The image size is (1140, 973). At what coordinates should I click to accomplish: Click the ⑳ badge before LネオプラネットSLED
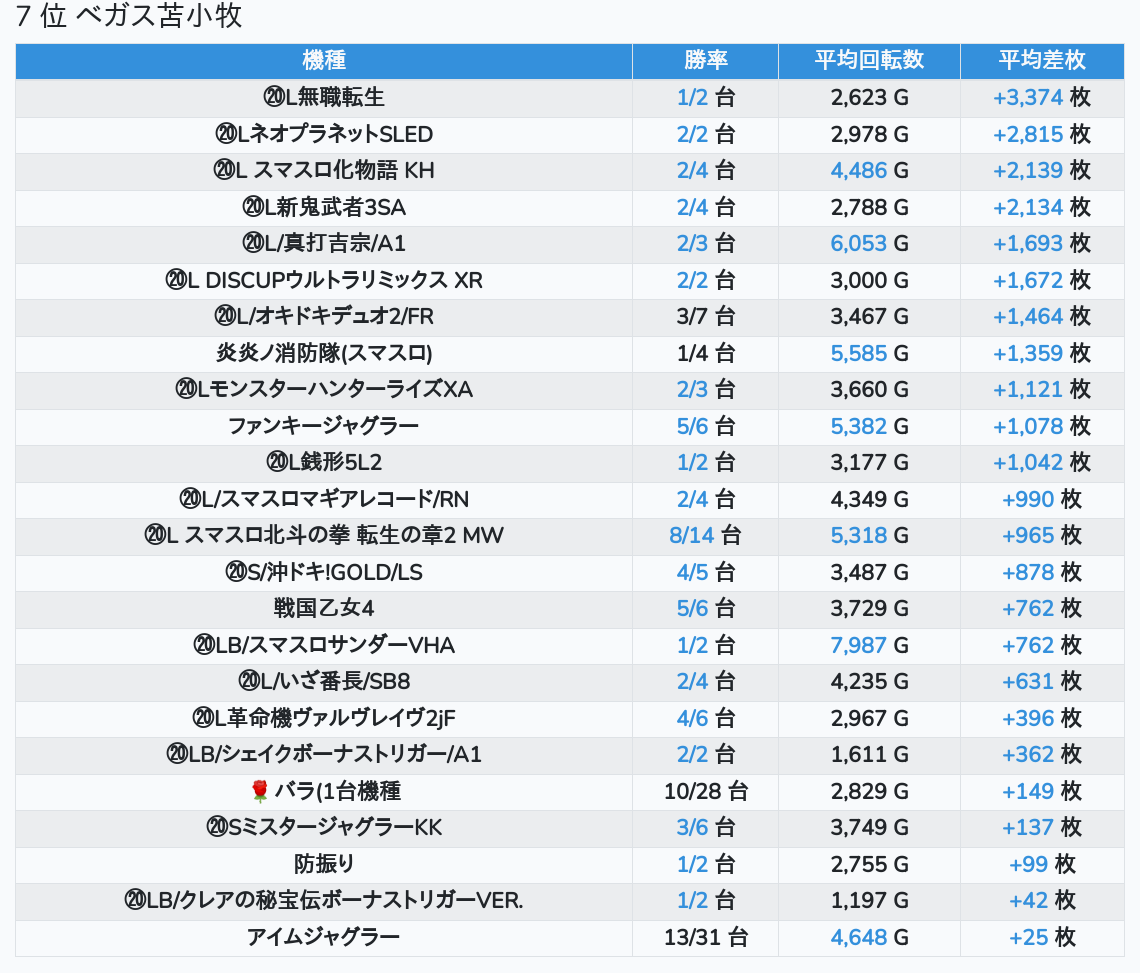point(226,134)
